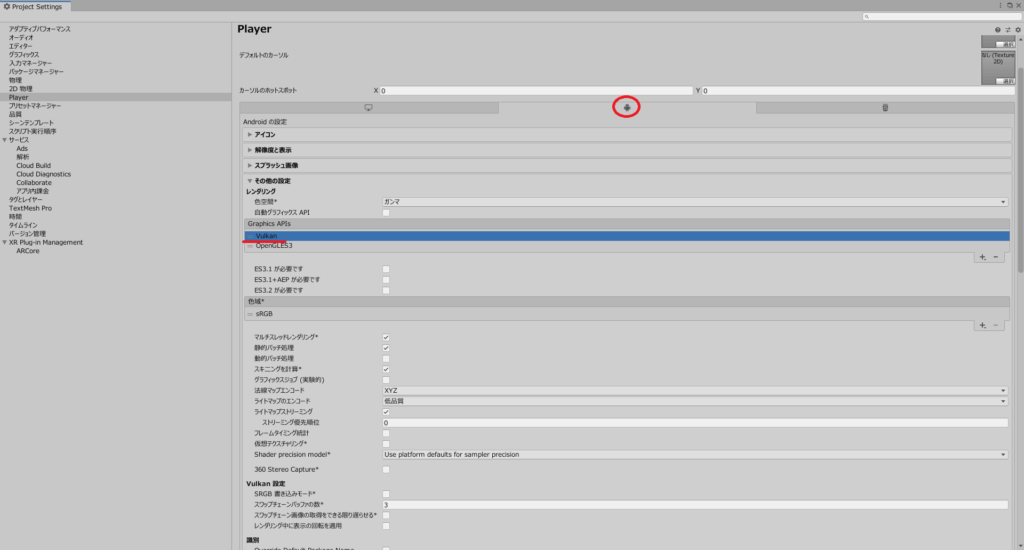The image size is (1024, 550).
Task: Click the vertical scrollbar of Player panel
Action: [x=1020, y=170]
